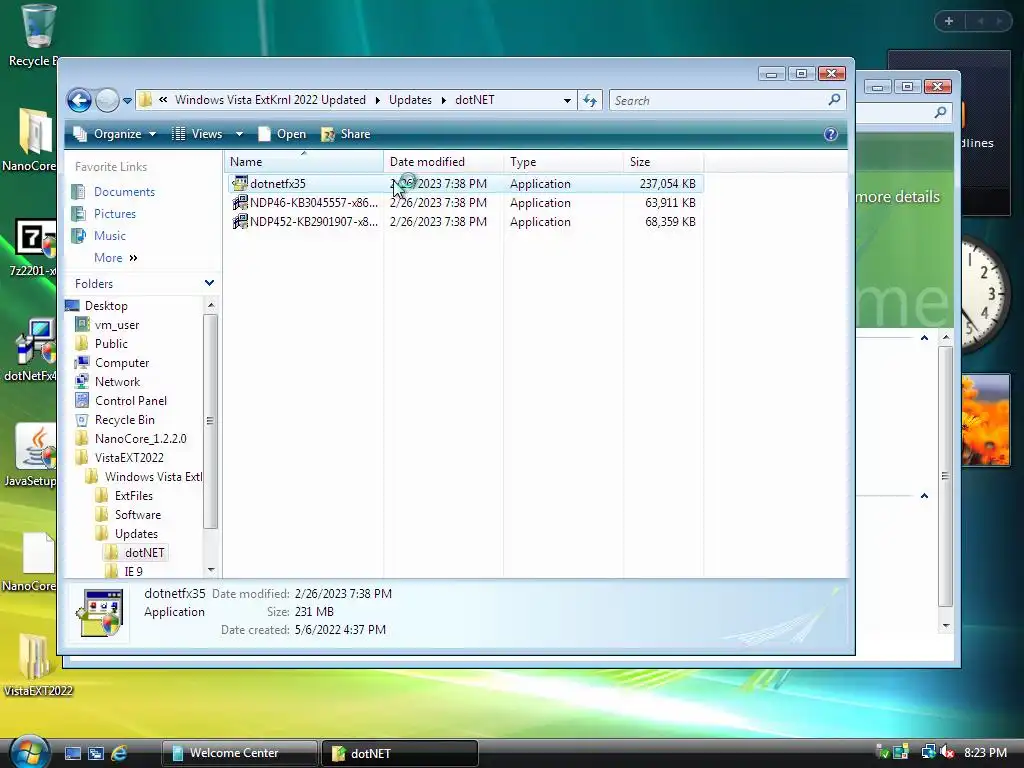The height and width of the screenshot is (768, 1024).
Task: Click the Windows Start orb
Action: click(29, 752)
